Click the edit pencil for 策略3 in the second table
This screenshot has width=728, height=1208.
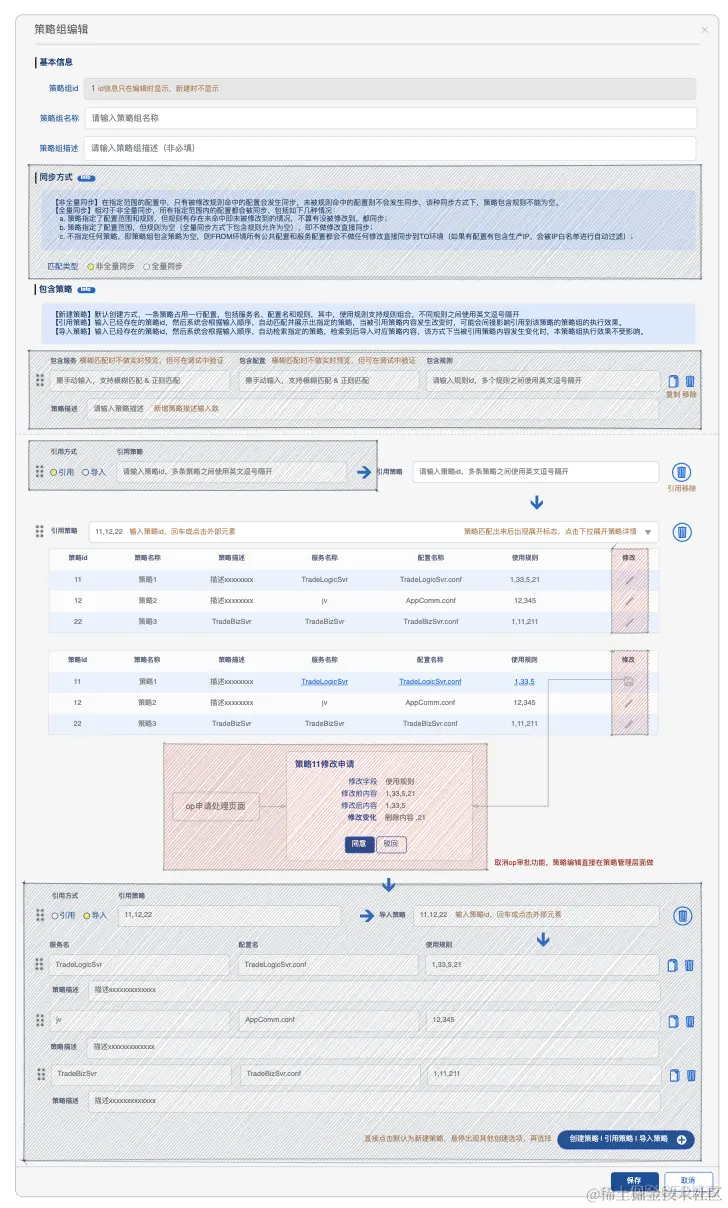[x=628, y=723]
